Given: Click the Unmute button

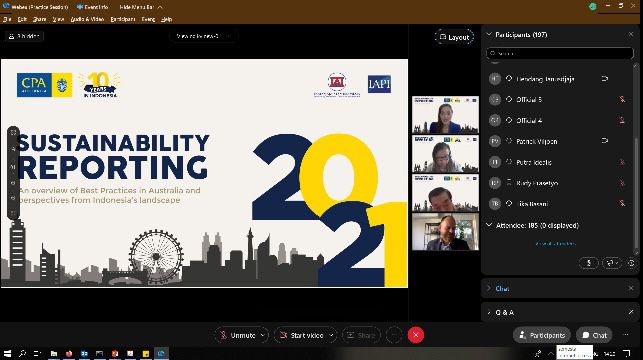Looking at the screenshot, I should (238, 335).
